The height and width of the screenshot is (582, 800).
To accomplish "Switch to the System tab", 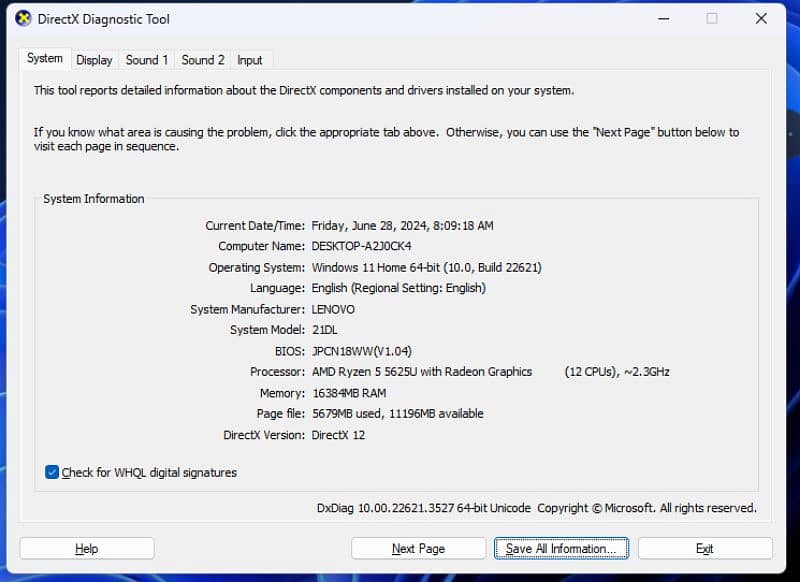I will [x=44, y=59].
